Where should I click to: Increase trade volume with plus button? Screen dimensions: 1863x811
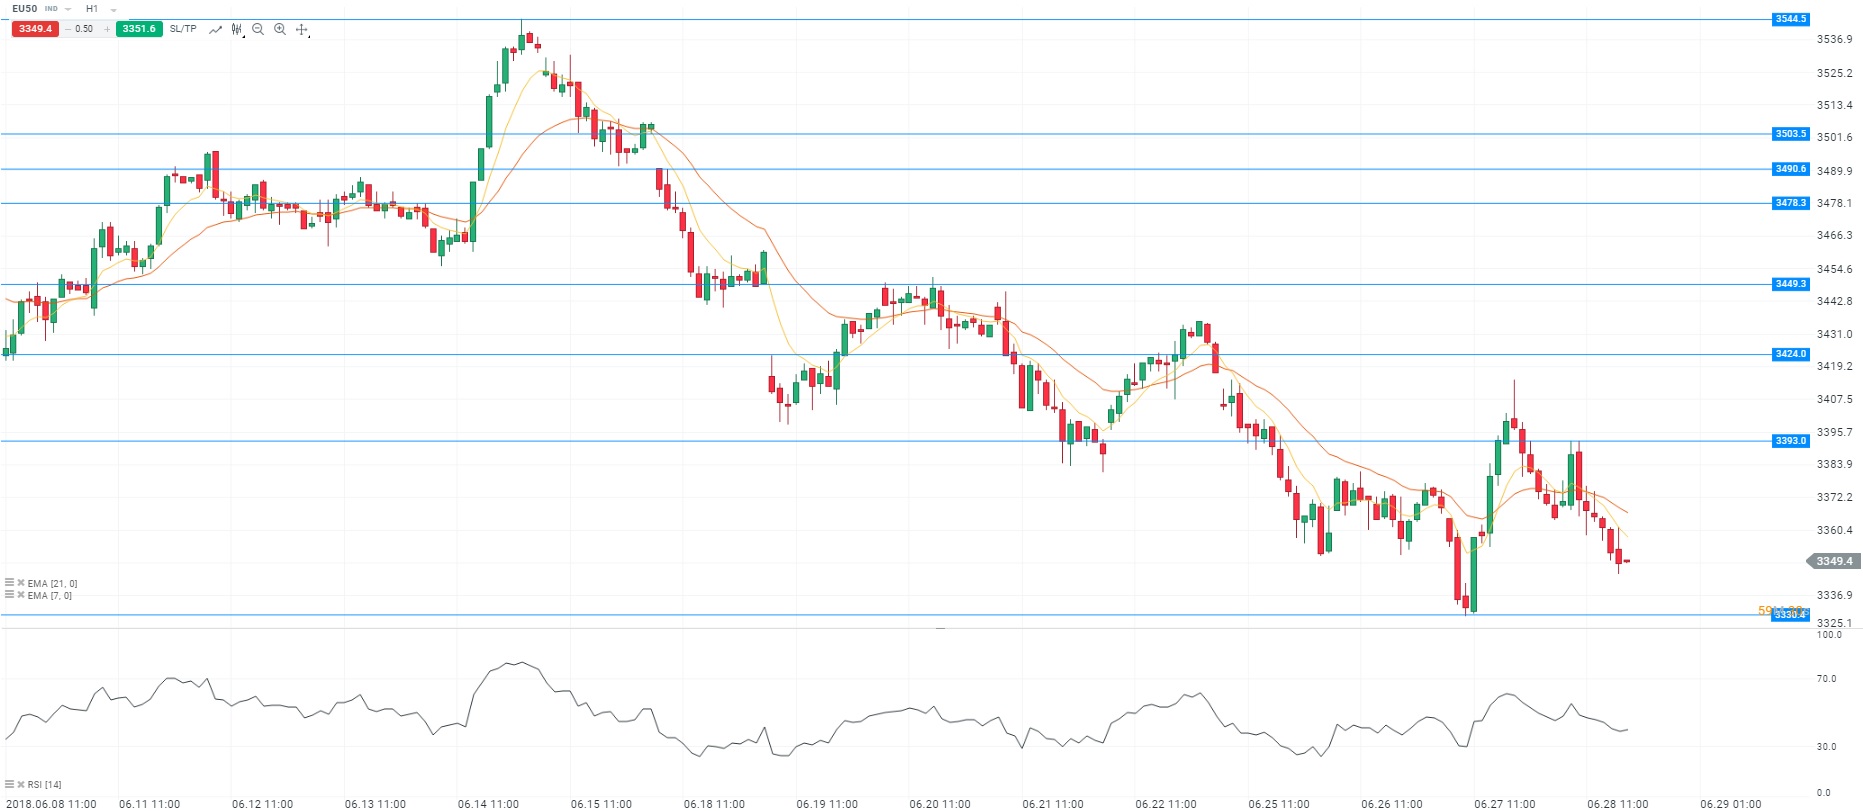(x=108, y=29)
